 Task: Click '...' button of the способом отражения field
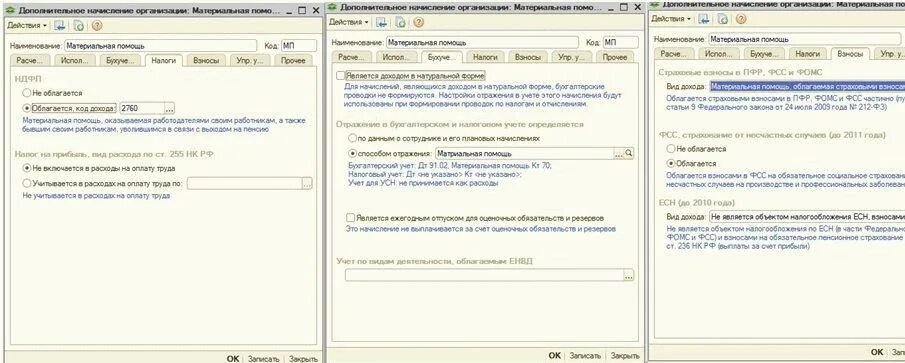(619, 154)
